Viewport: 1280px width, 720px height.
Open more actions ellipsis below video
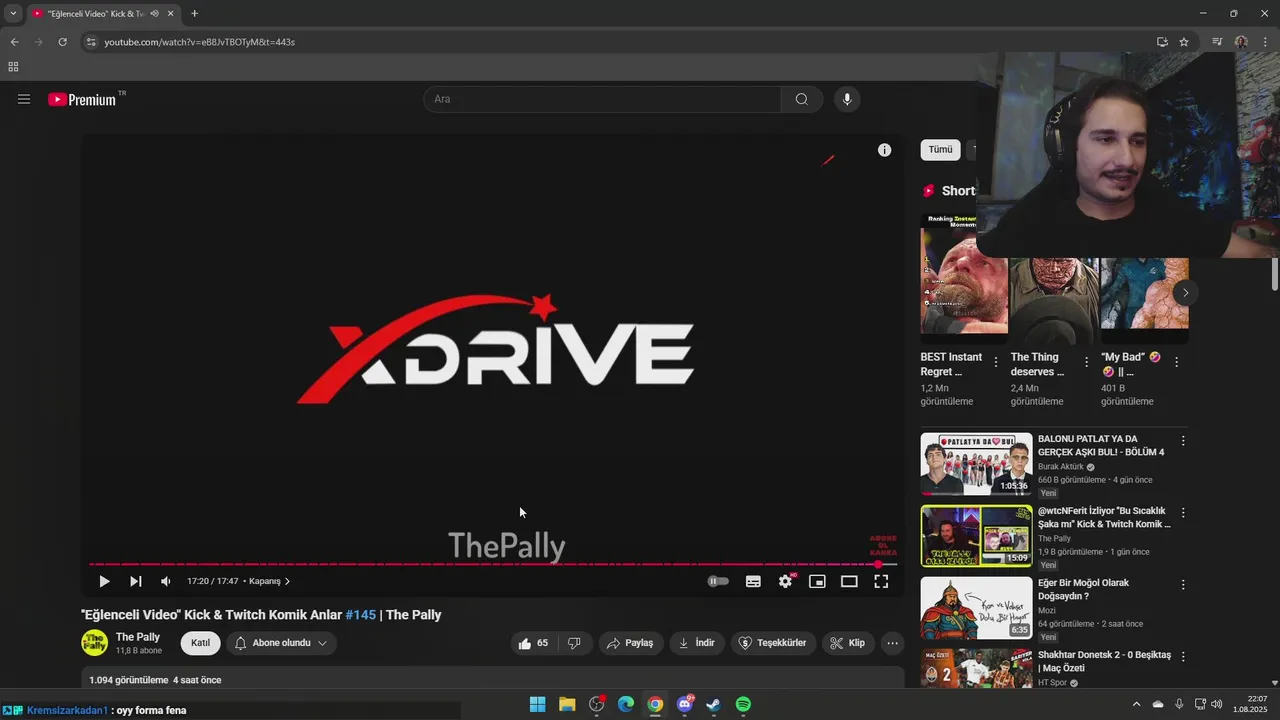click(892, 643)
